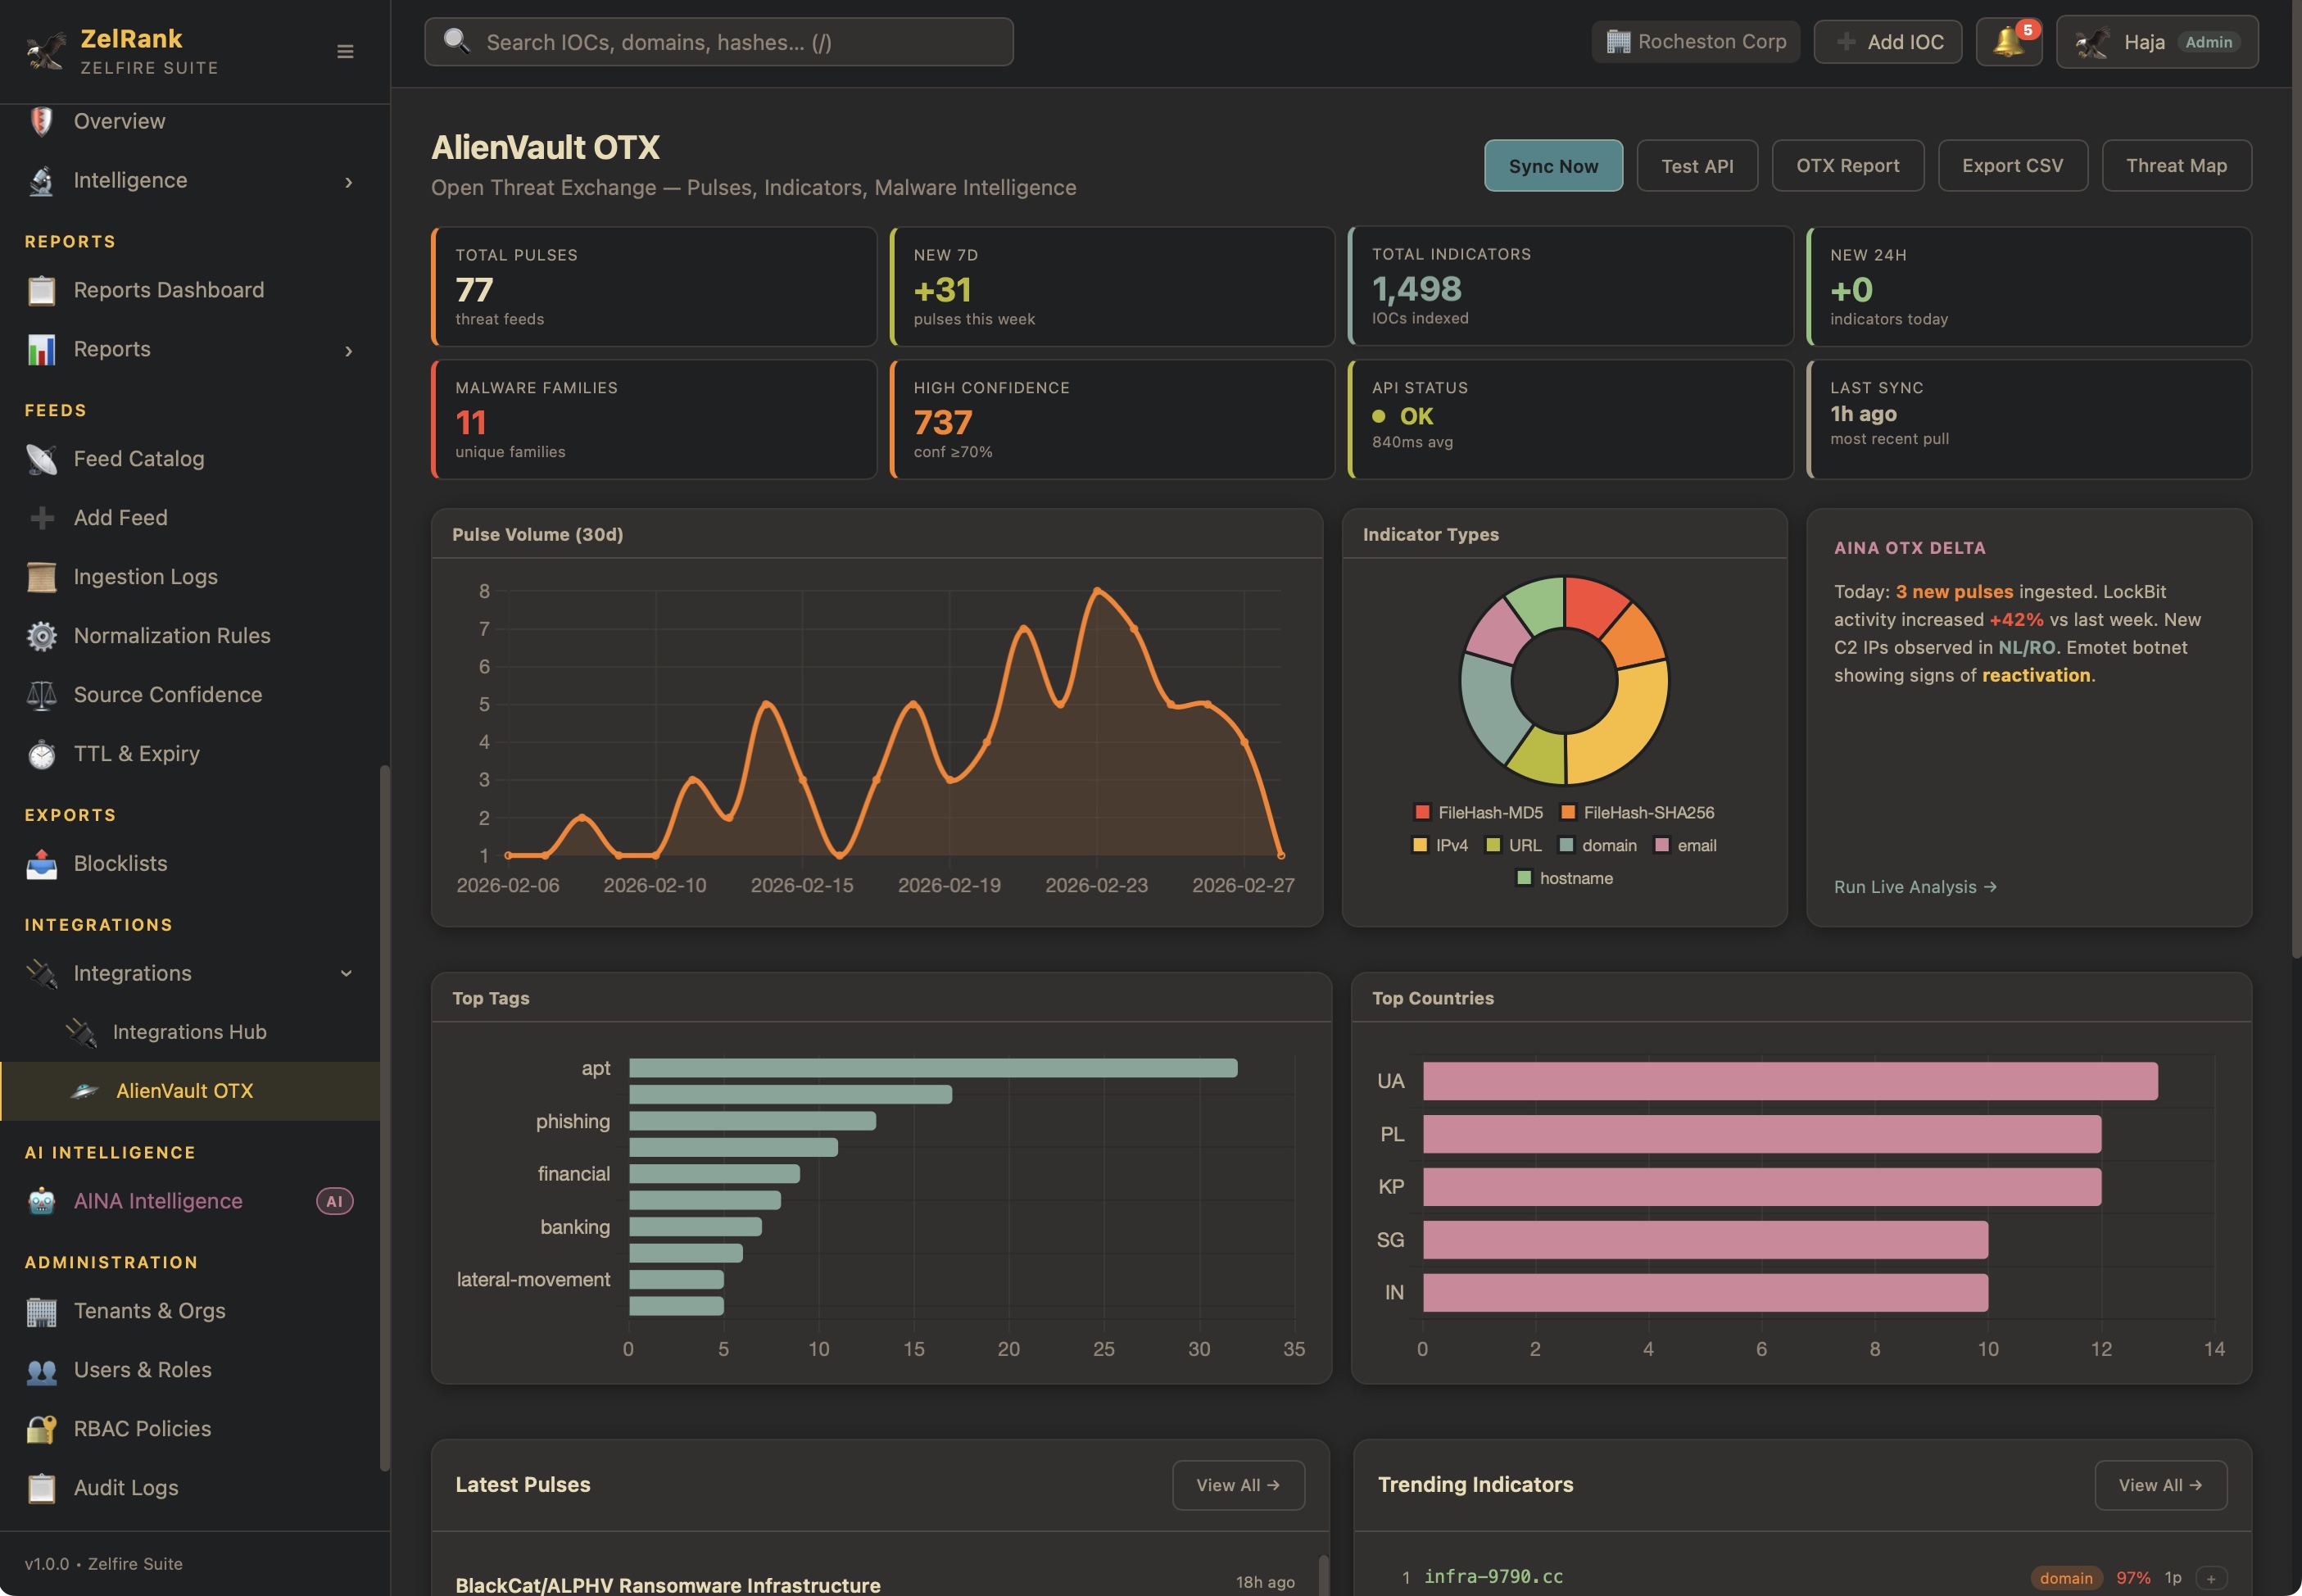2302x1596 pixels.
Task: Click the TTL & Expiry stopwatch icon
Action: [x=41, y=754]
